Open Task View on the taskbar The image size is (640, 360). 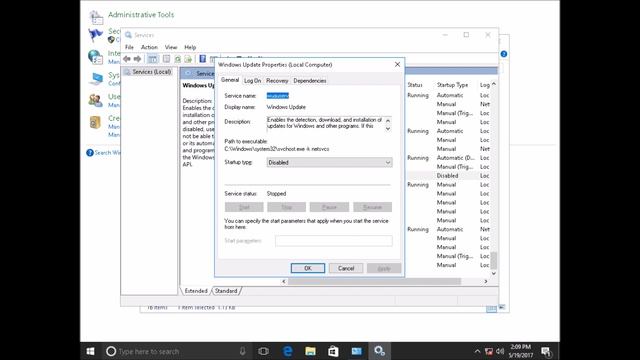(x=264, y=351)
